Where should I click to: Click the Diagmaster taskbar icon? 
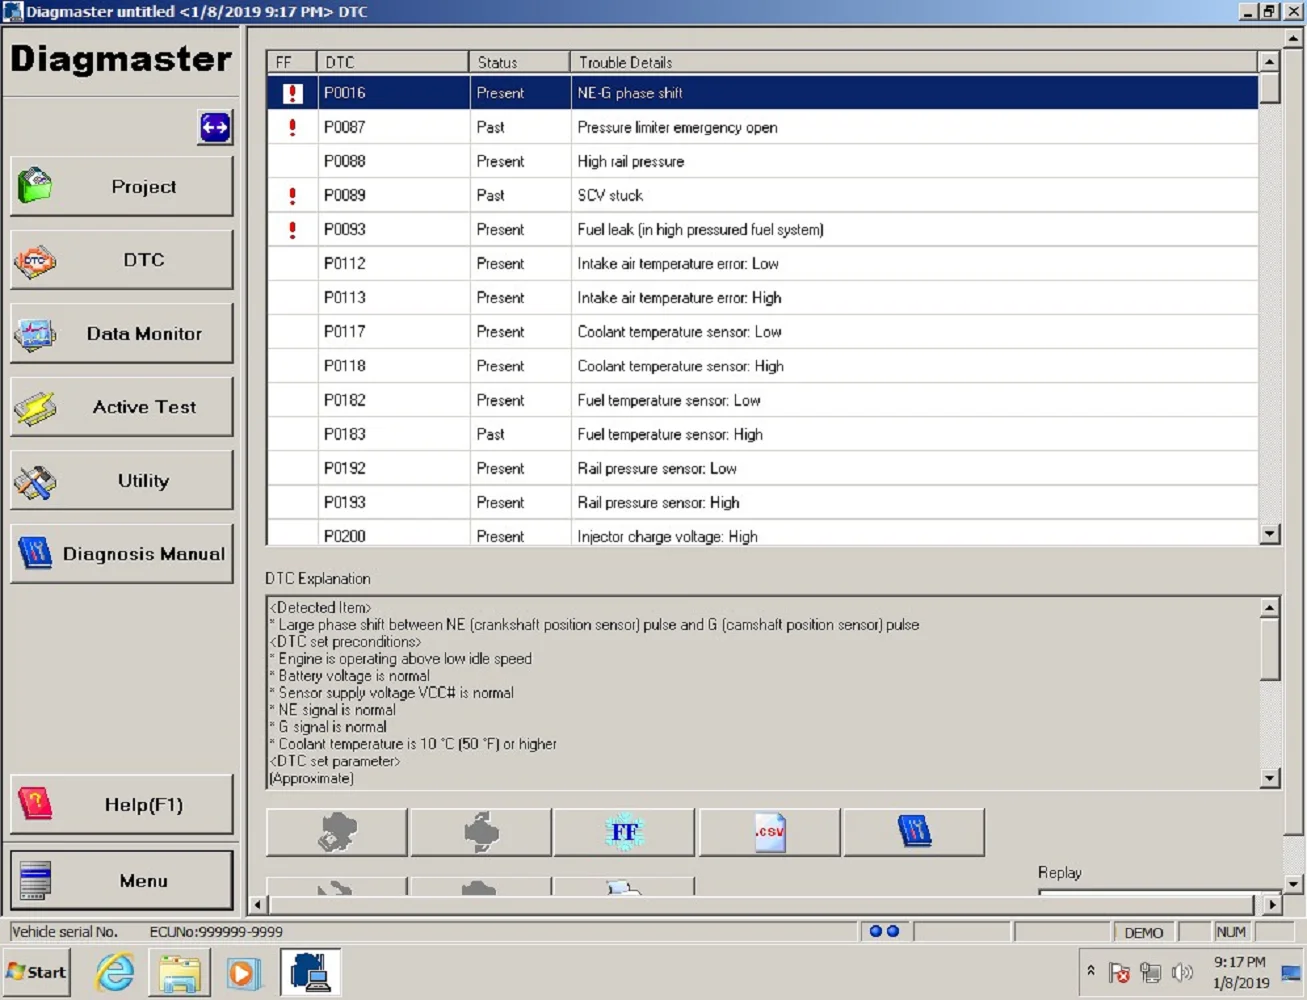(310, 973)
